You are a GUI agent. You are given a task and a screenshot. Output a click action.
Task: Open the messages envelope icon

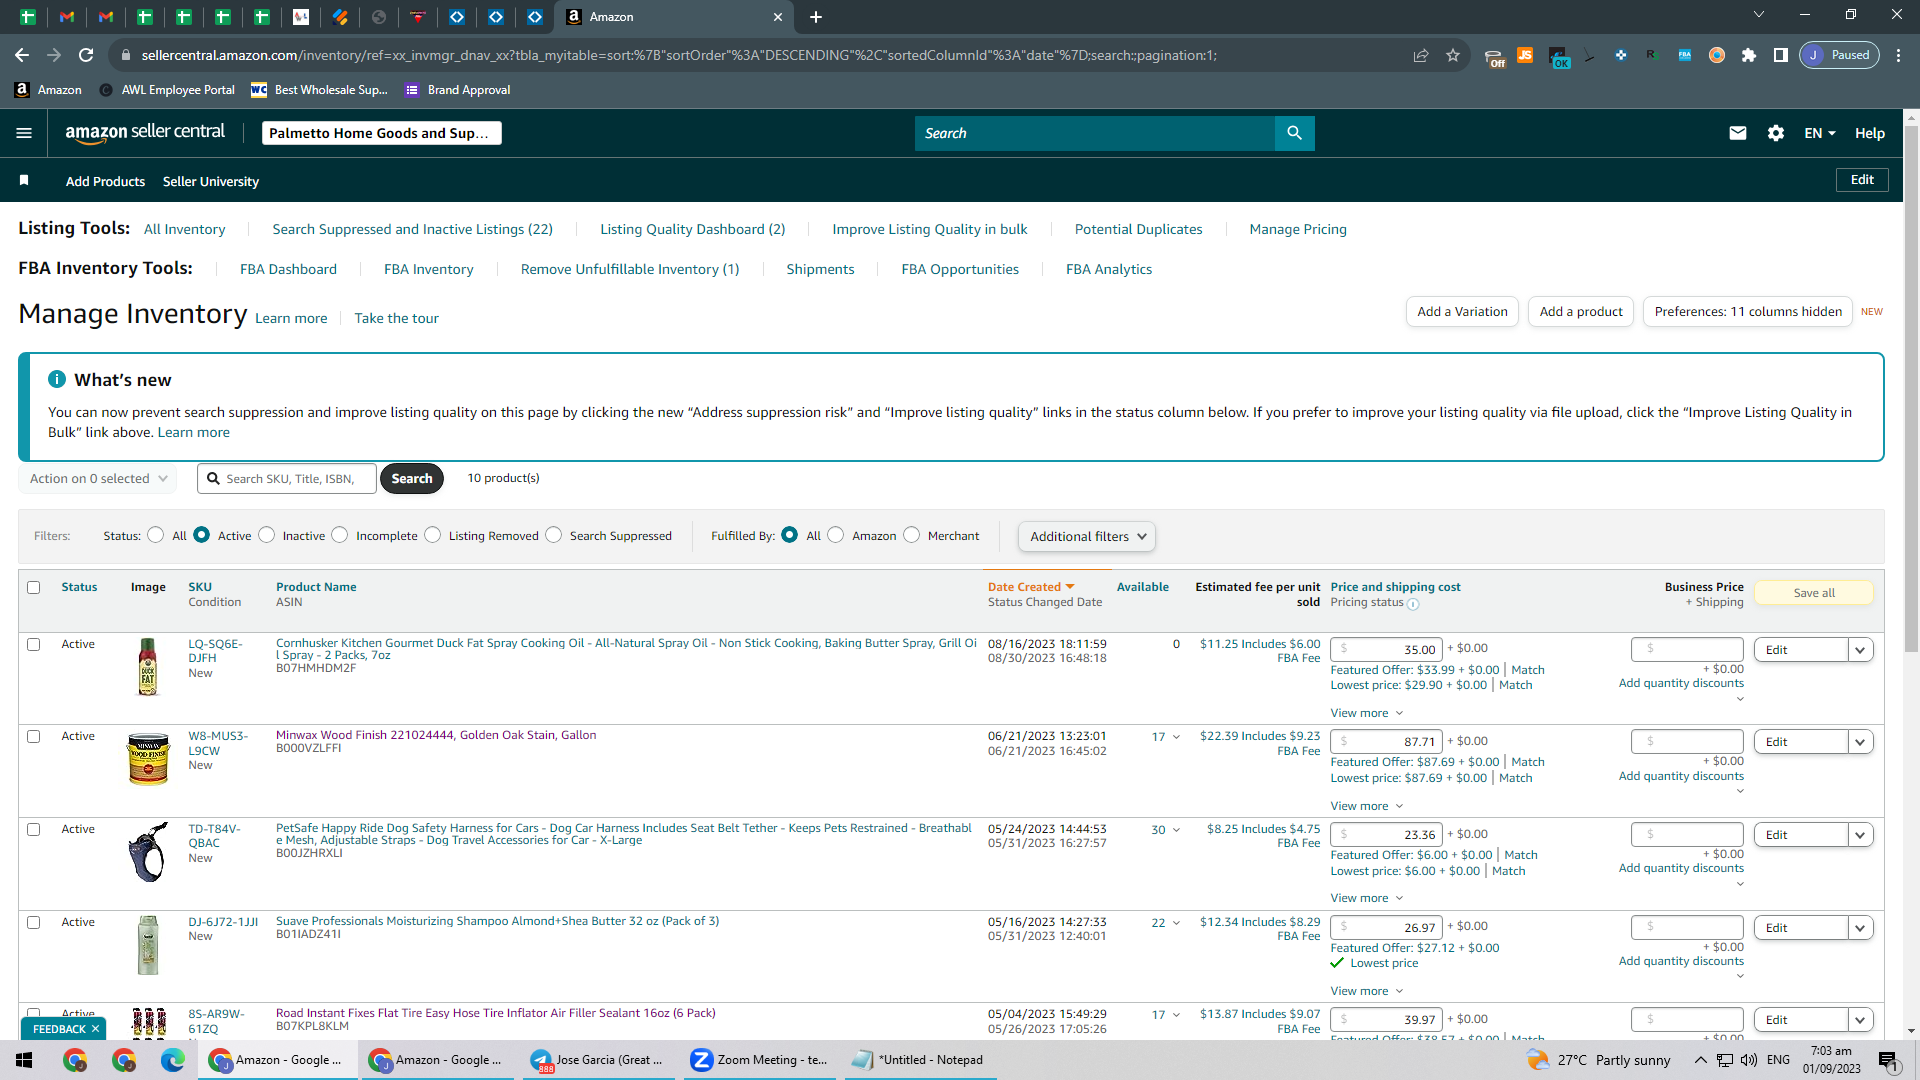click(x=1738, y=133)
